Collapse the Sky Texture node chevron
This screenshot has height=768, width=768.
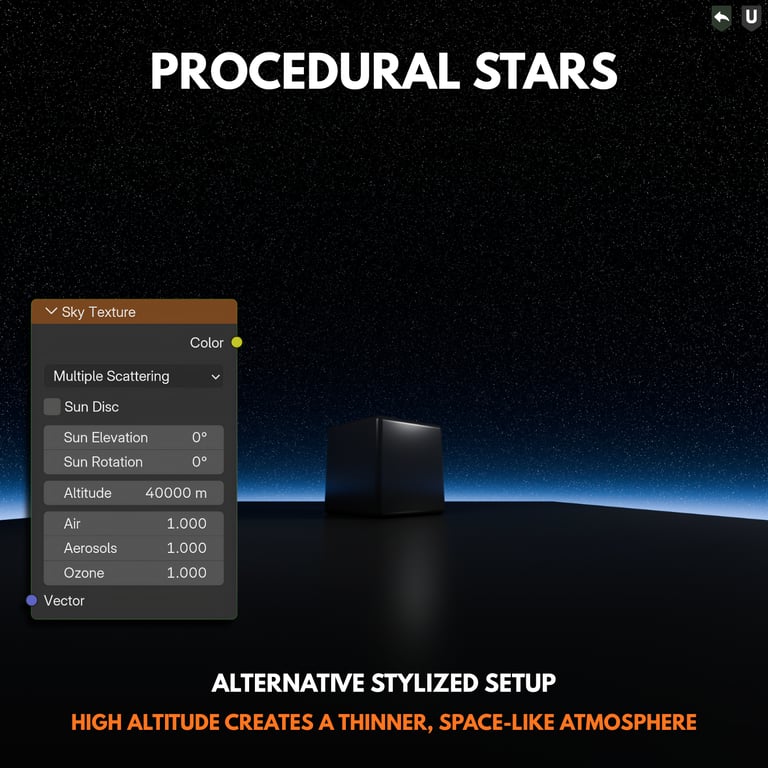(x=51, y=312)
